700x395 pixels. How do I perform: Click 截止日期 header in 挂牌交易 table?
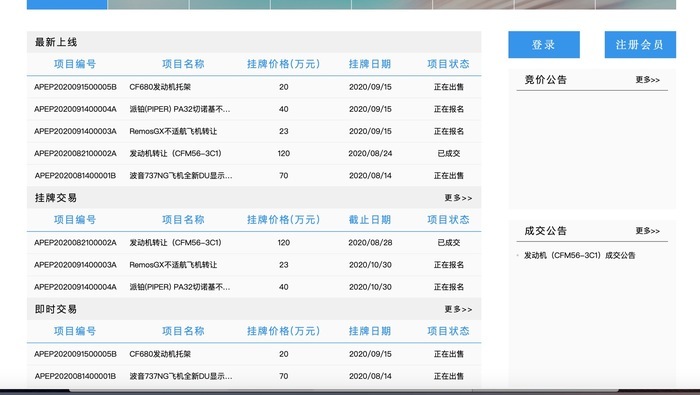tap(370, 220)
